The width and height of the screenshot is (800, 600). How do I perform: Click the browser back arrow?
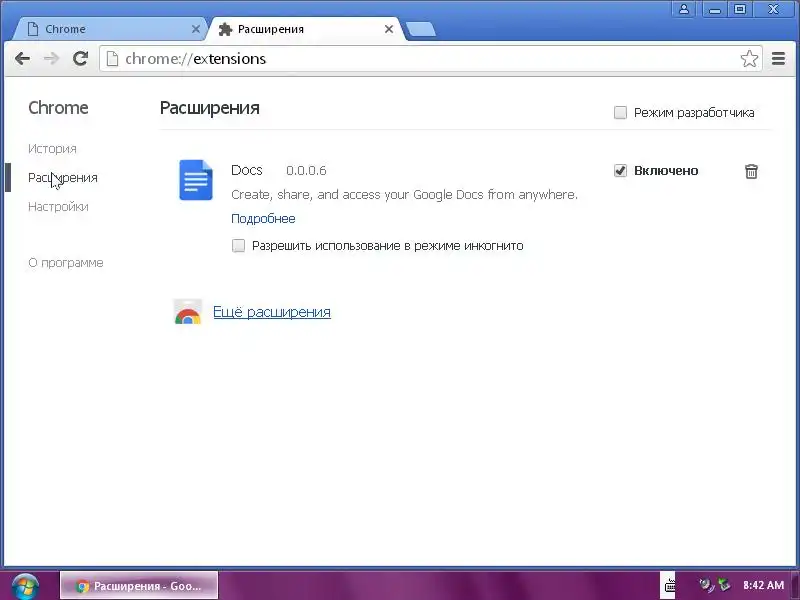22,59
